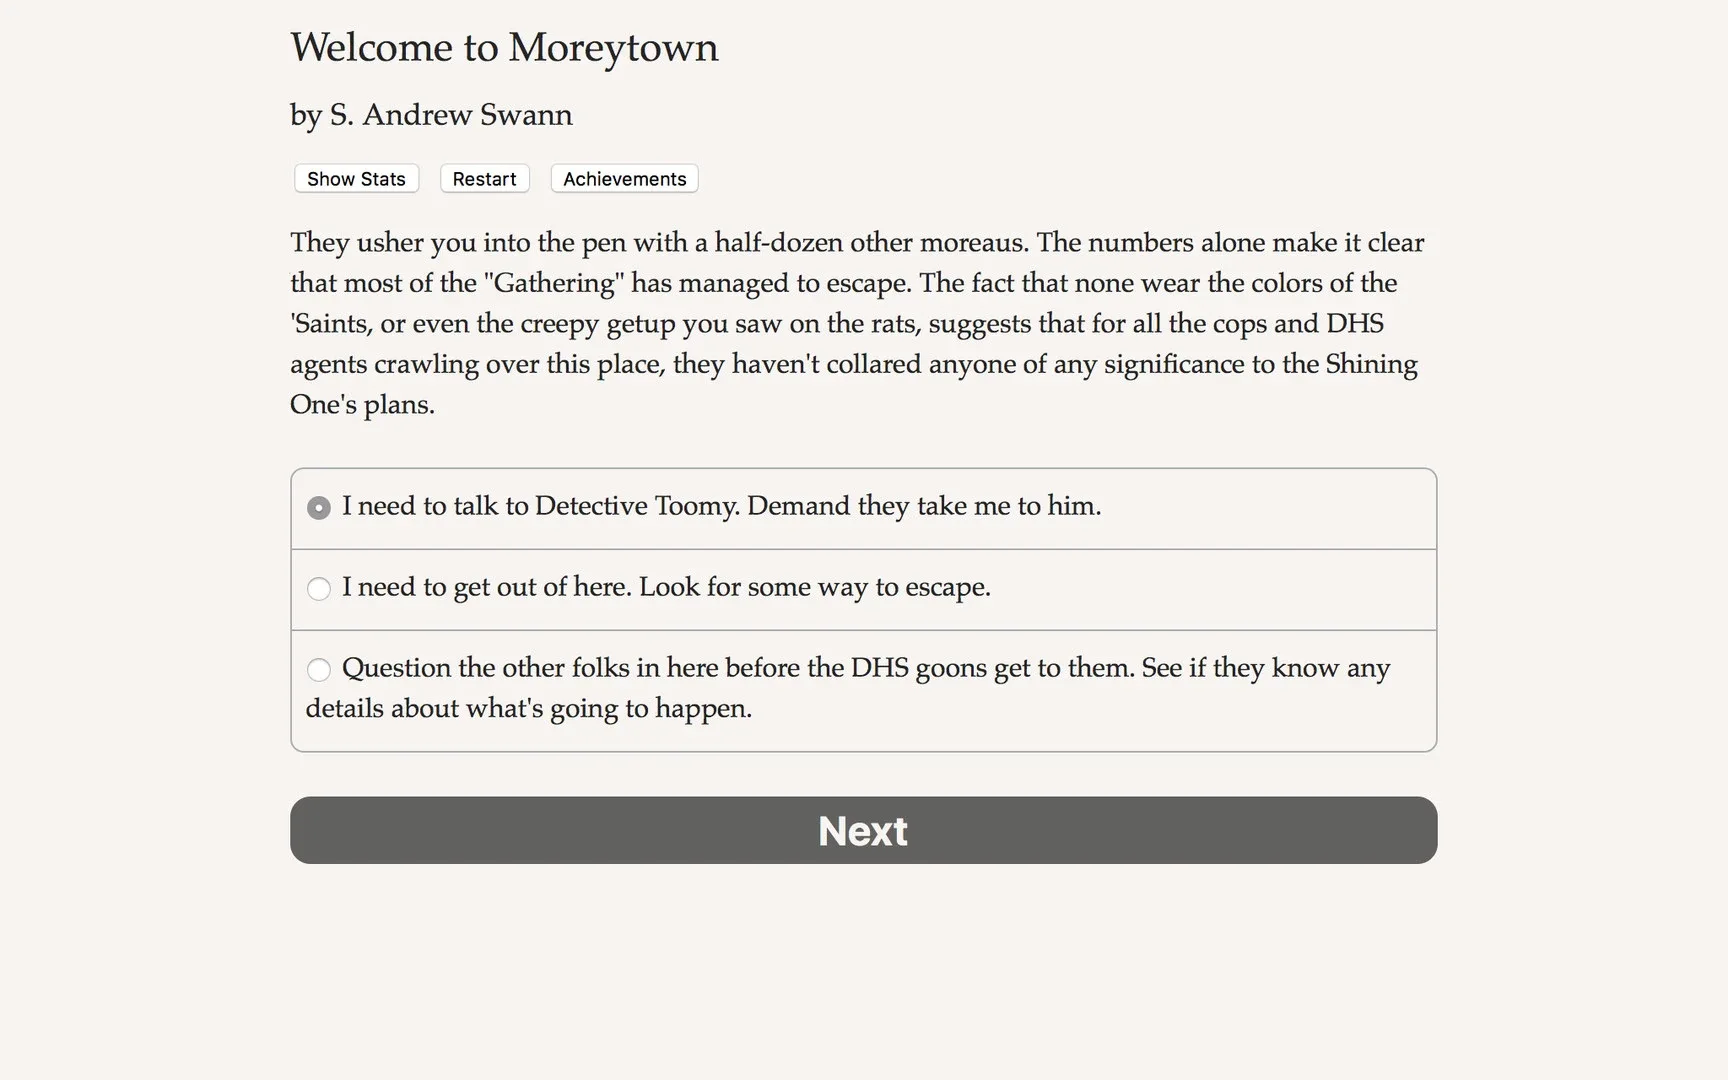Click the author name S. Andrew Swann
The image size is (1728, 1080).
[x=451, y=115]
